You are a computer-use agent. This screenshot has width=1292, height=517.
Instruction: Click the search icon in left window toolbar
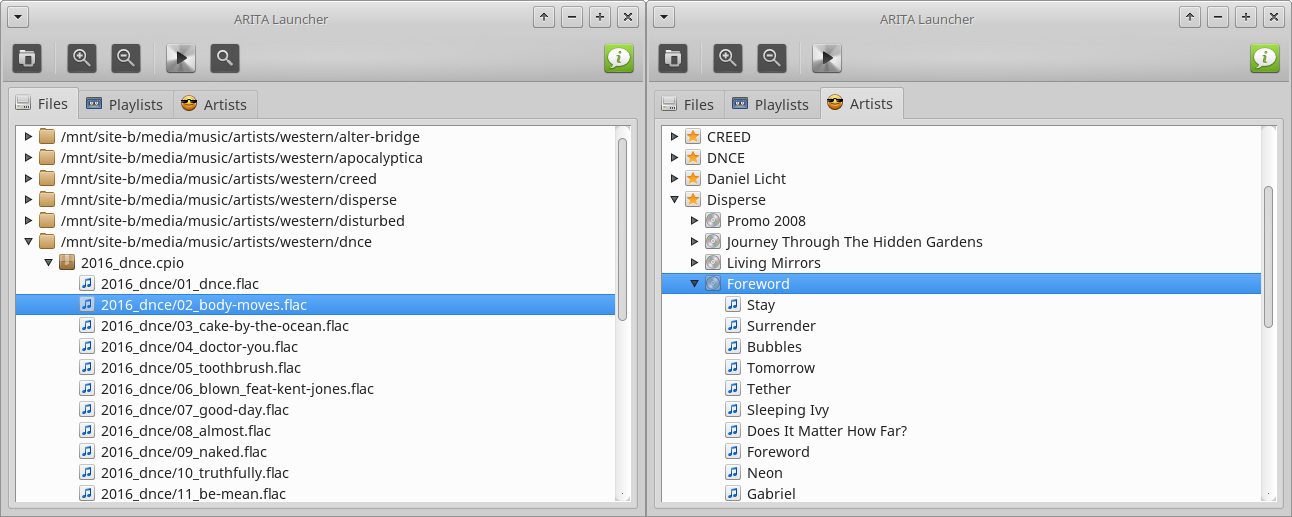click(225, 58)
